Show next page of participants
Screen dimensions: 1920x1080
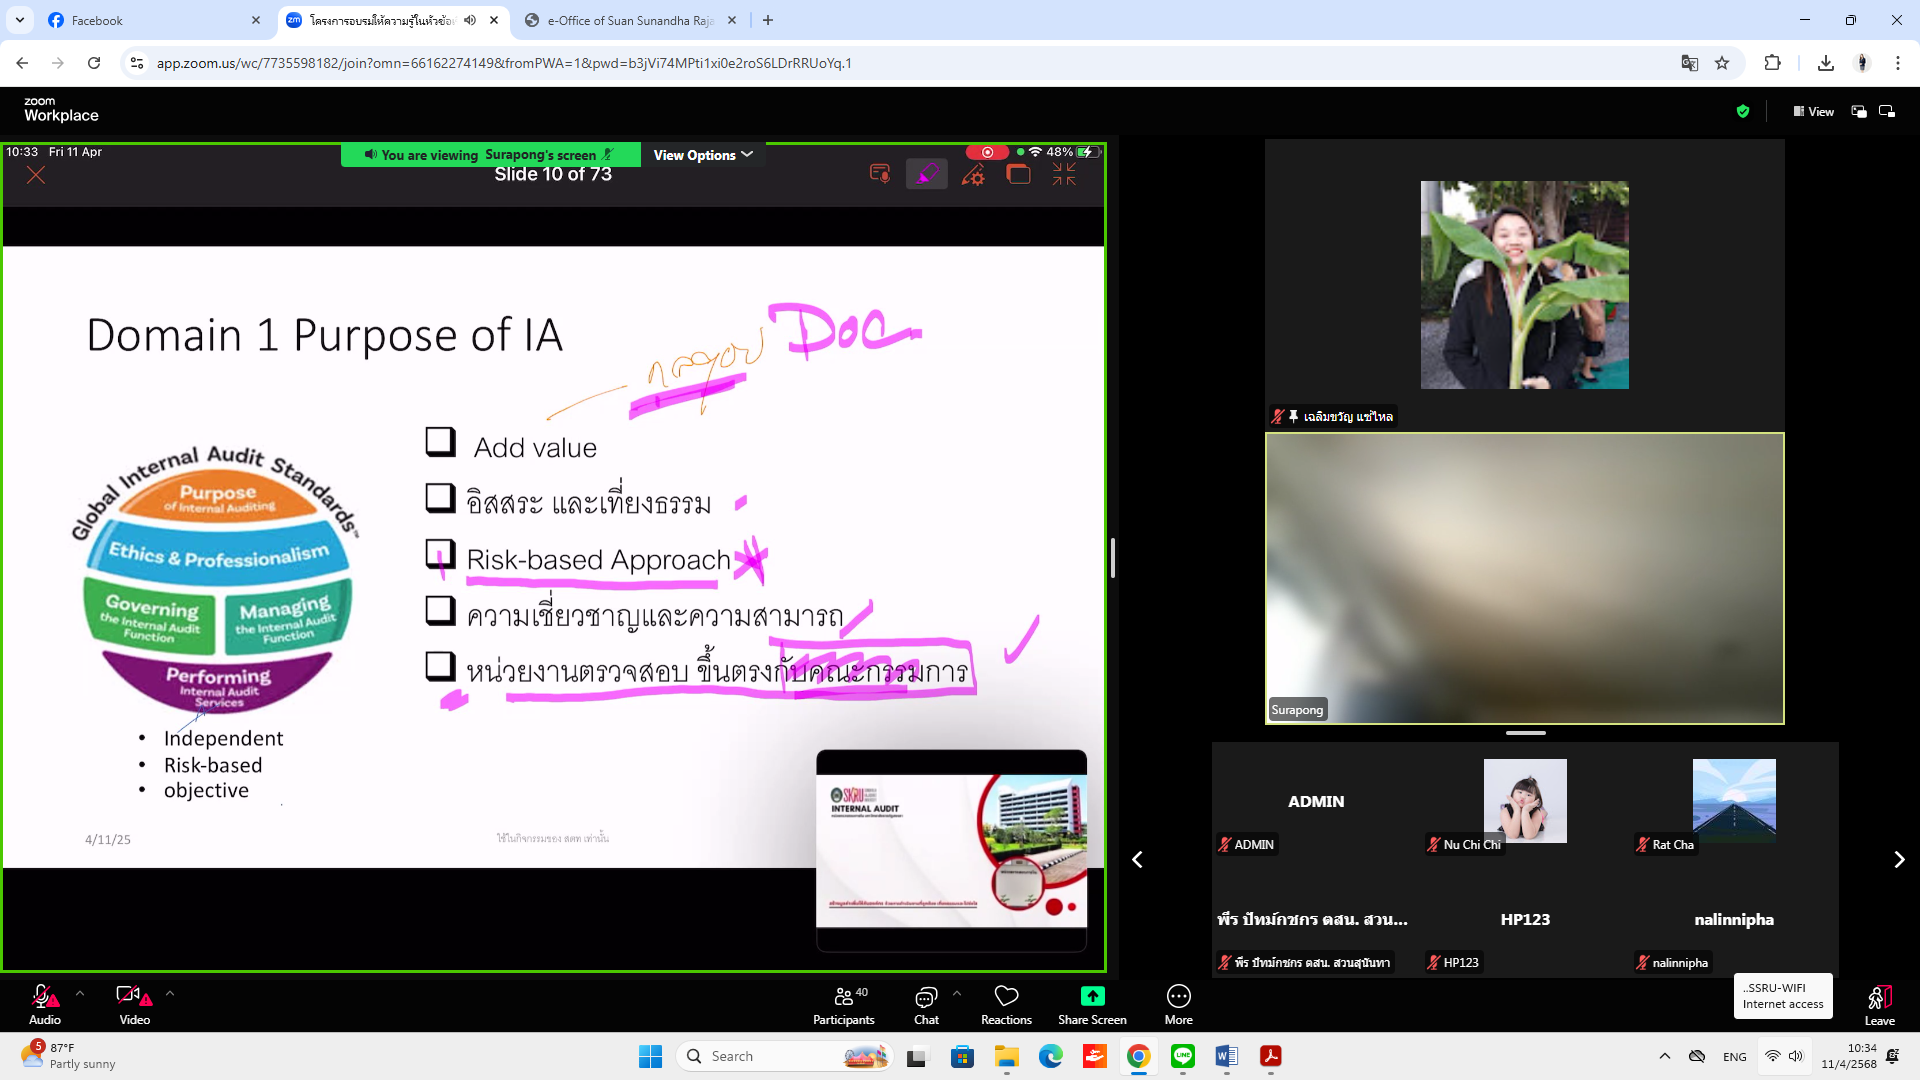(1899, 860)
